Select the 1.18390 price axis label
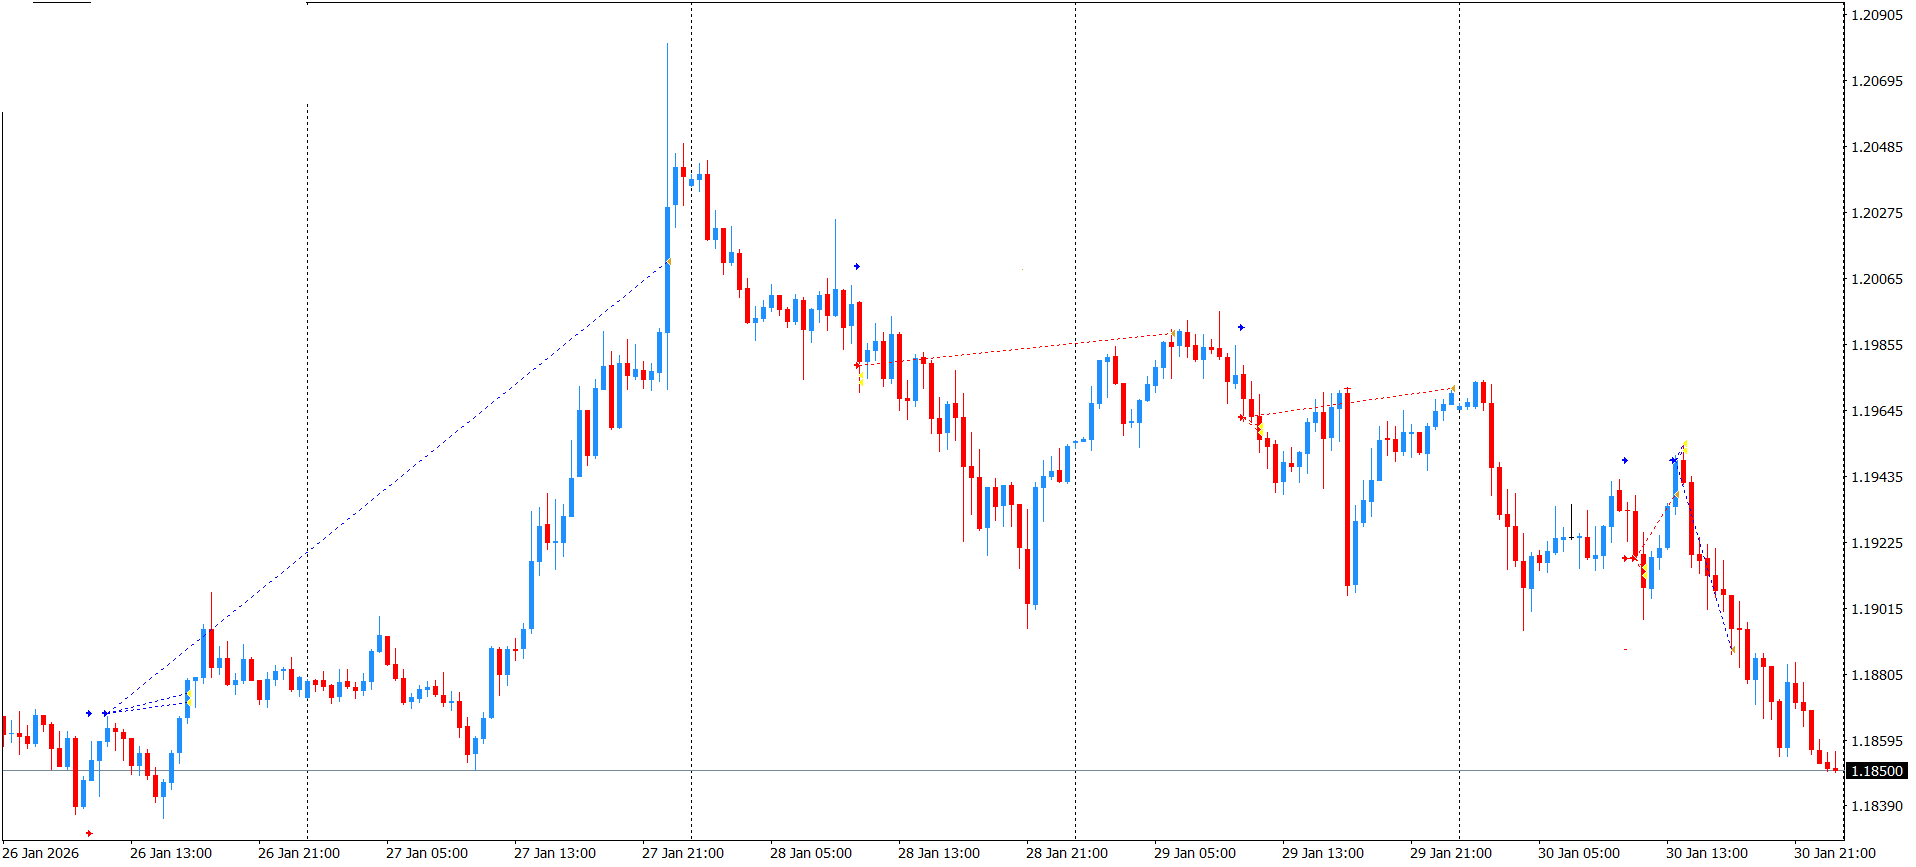This screenshot has height=867, width=1916. click(x=1877, y=806)
